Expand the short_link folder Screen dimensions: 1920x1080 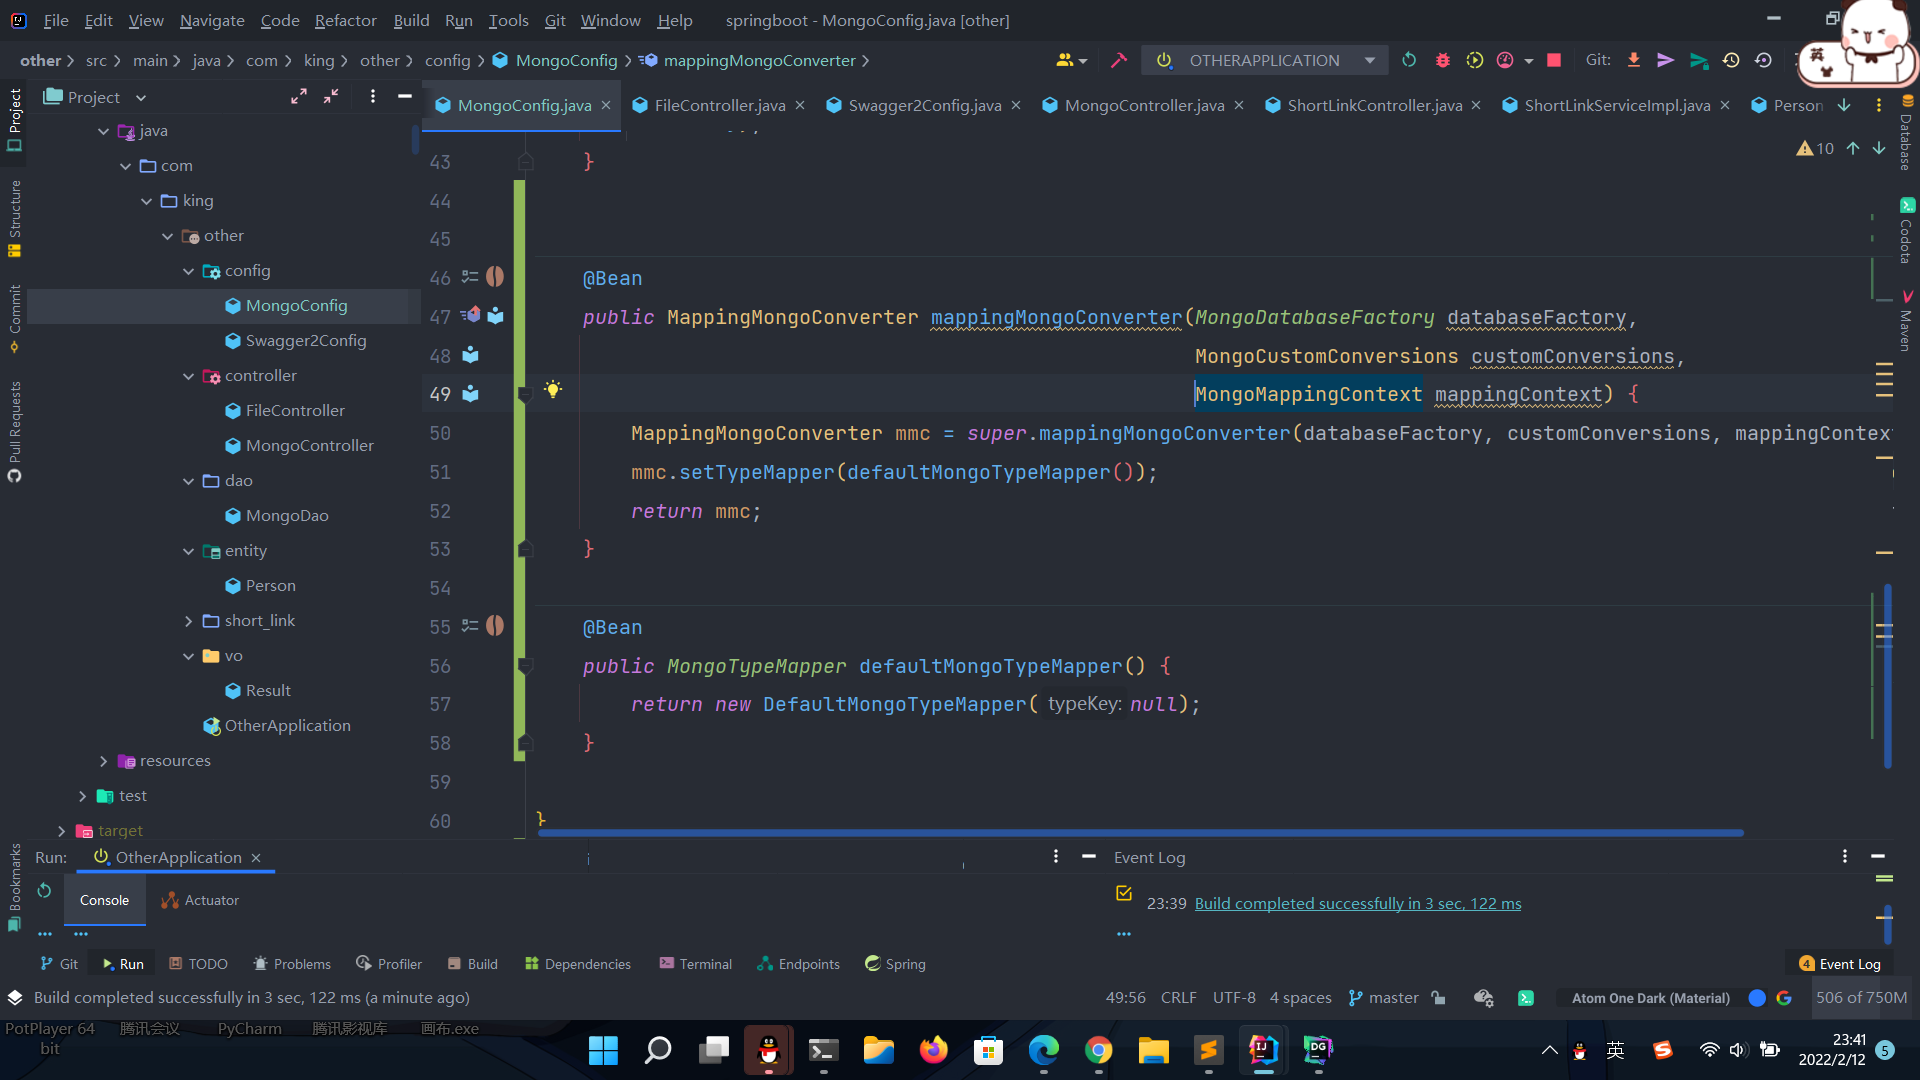pyautogui.click(x=188, y=621)
